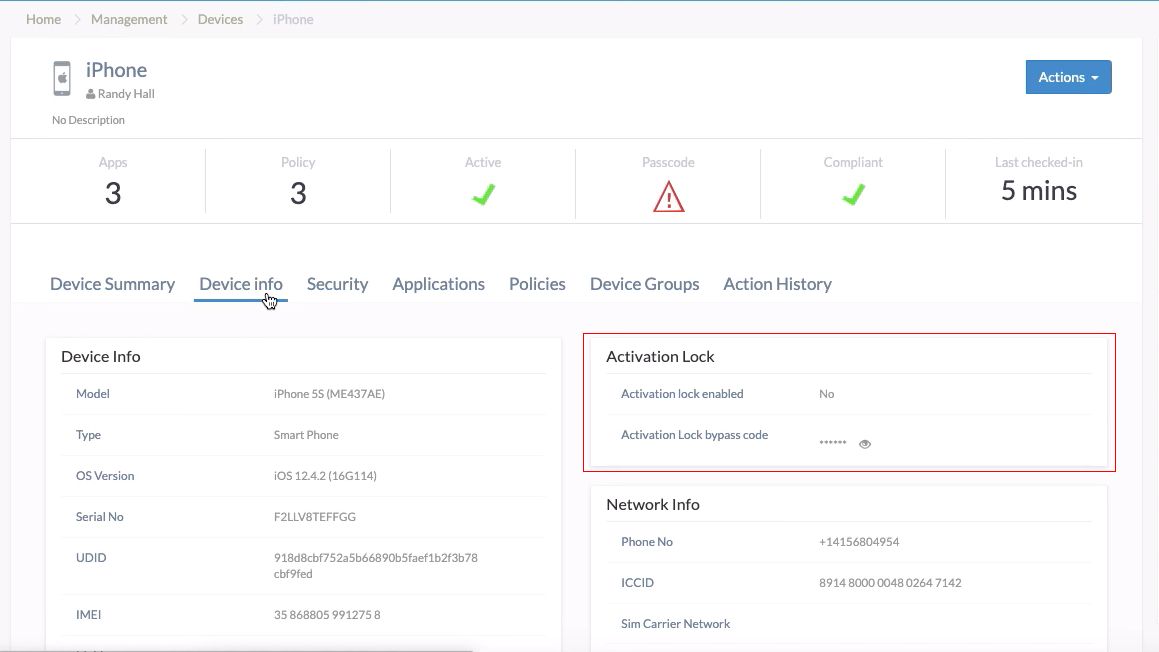
Task: Click the IMEI label
Action: click(x=89, y=615)
